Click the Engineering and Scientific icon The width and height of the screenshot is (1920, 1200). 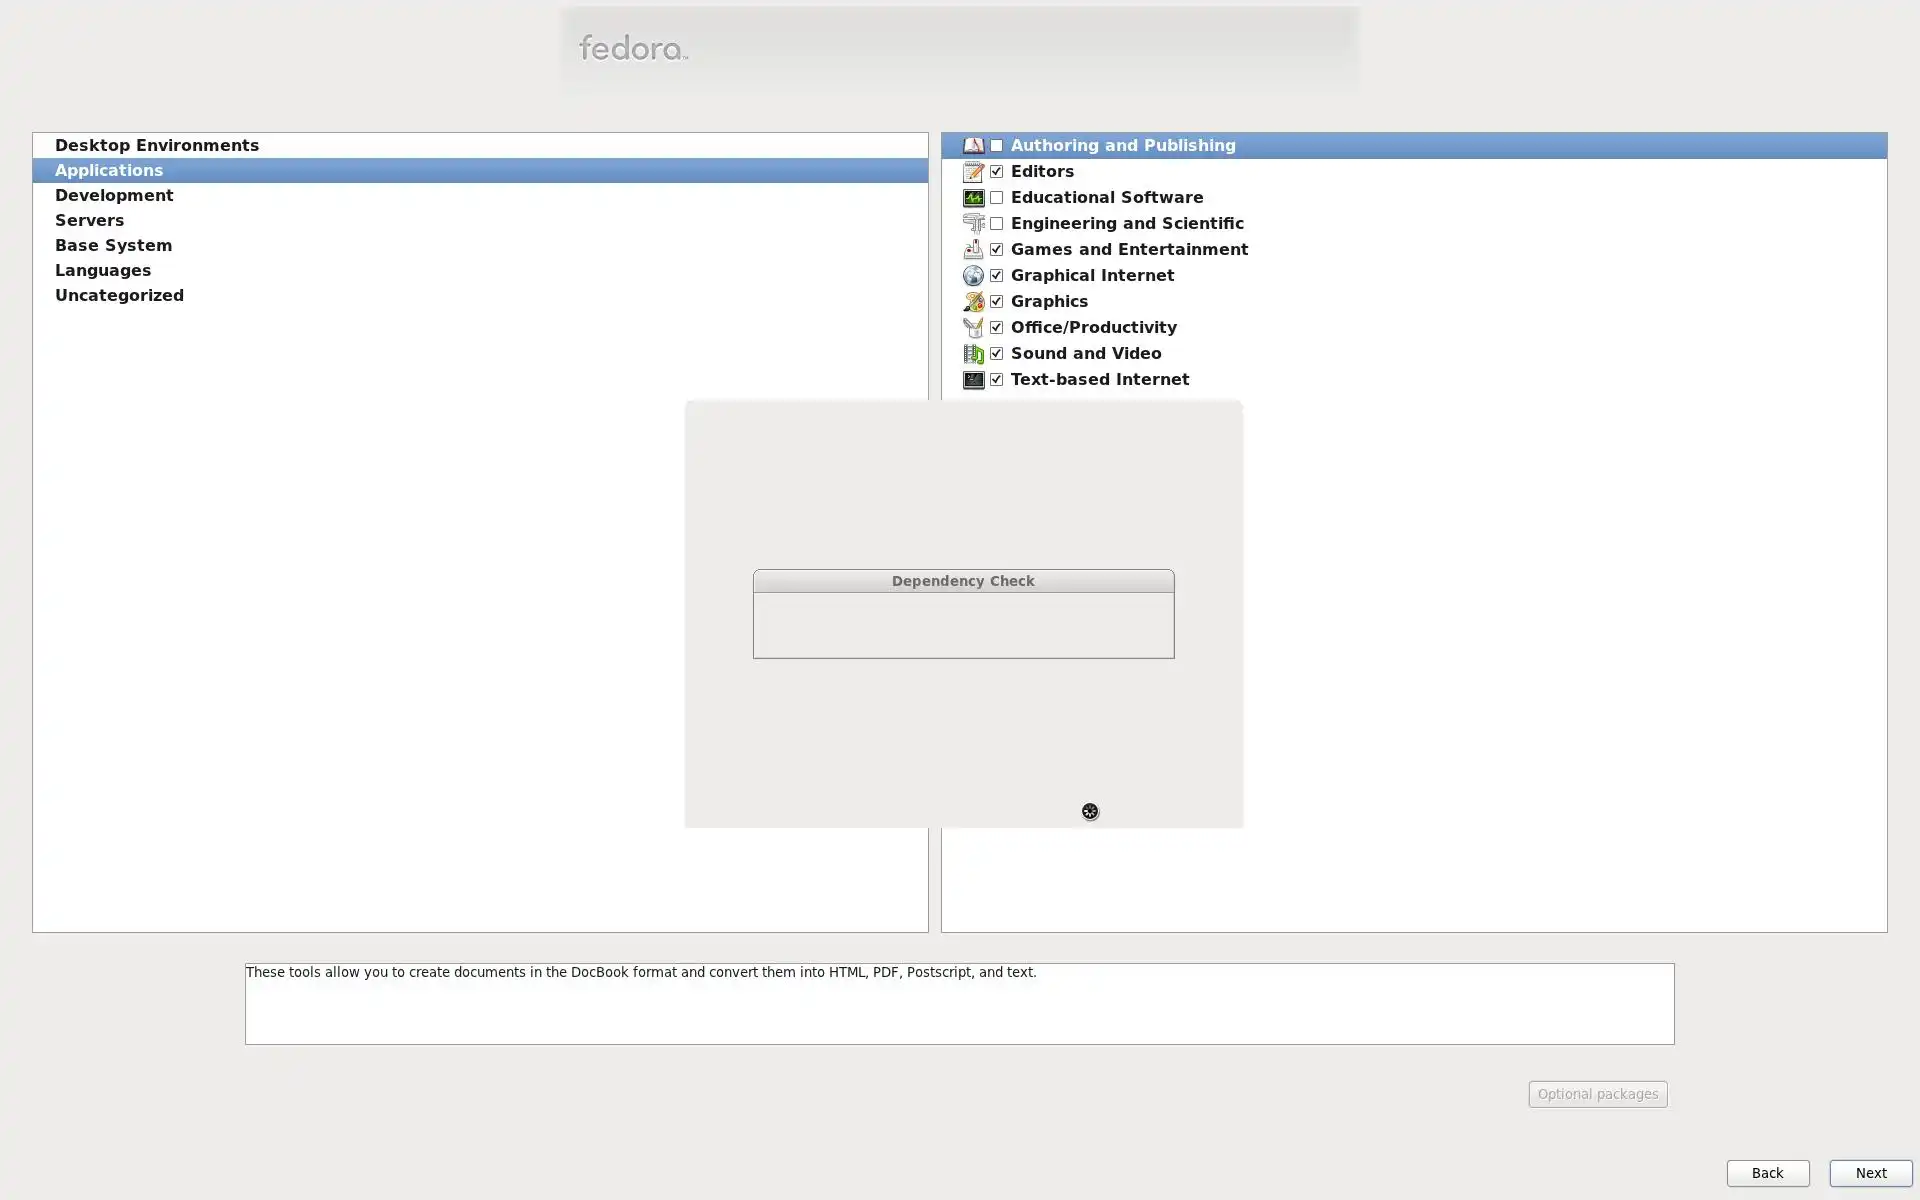pos(973,224)
